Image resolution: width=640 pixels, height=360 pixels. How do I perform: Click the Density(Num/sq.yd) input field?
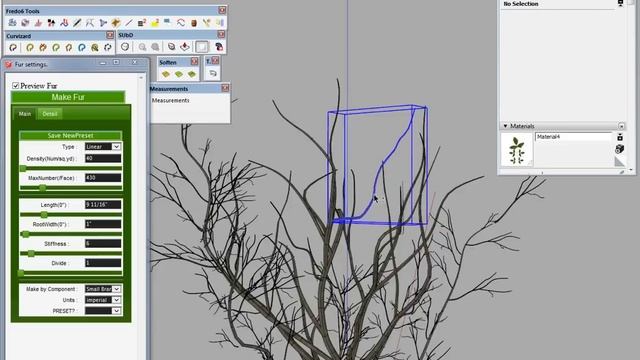(x=103, y=158)
